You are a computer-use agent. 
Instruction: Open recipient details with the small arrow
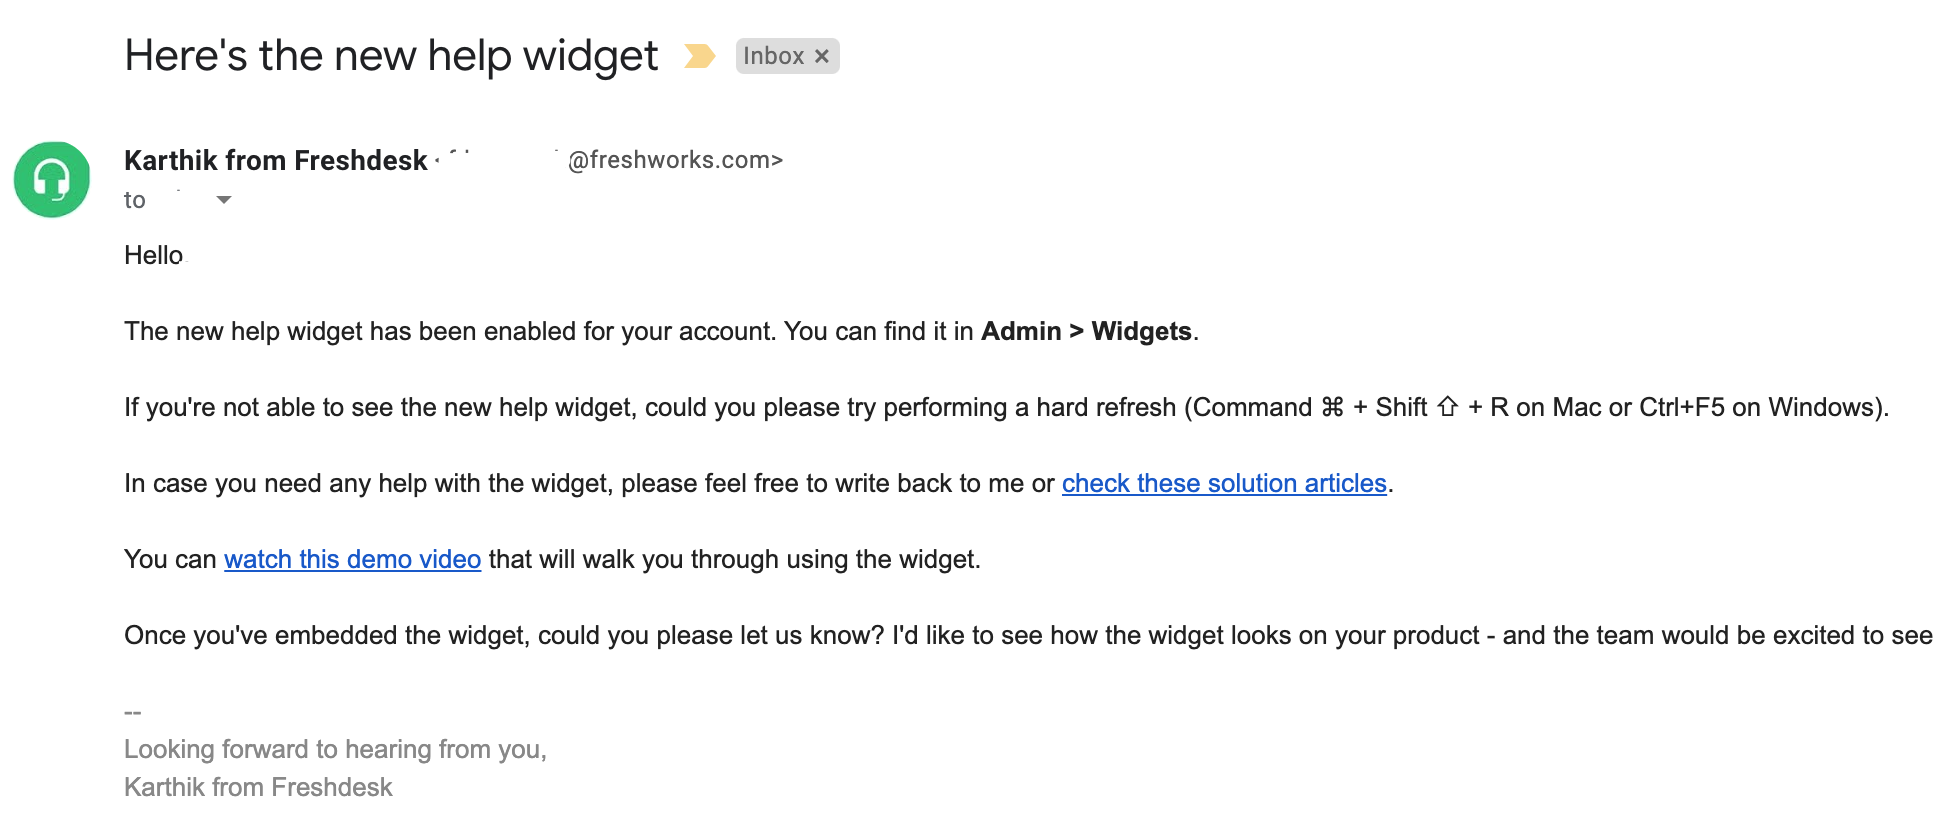(224, 201)
